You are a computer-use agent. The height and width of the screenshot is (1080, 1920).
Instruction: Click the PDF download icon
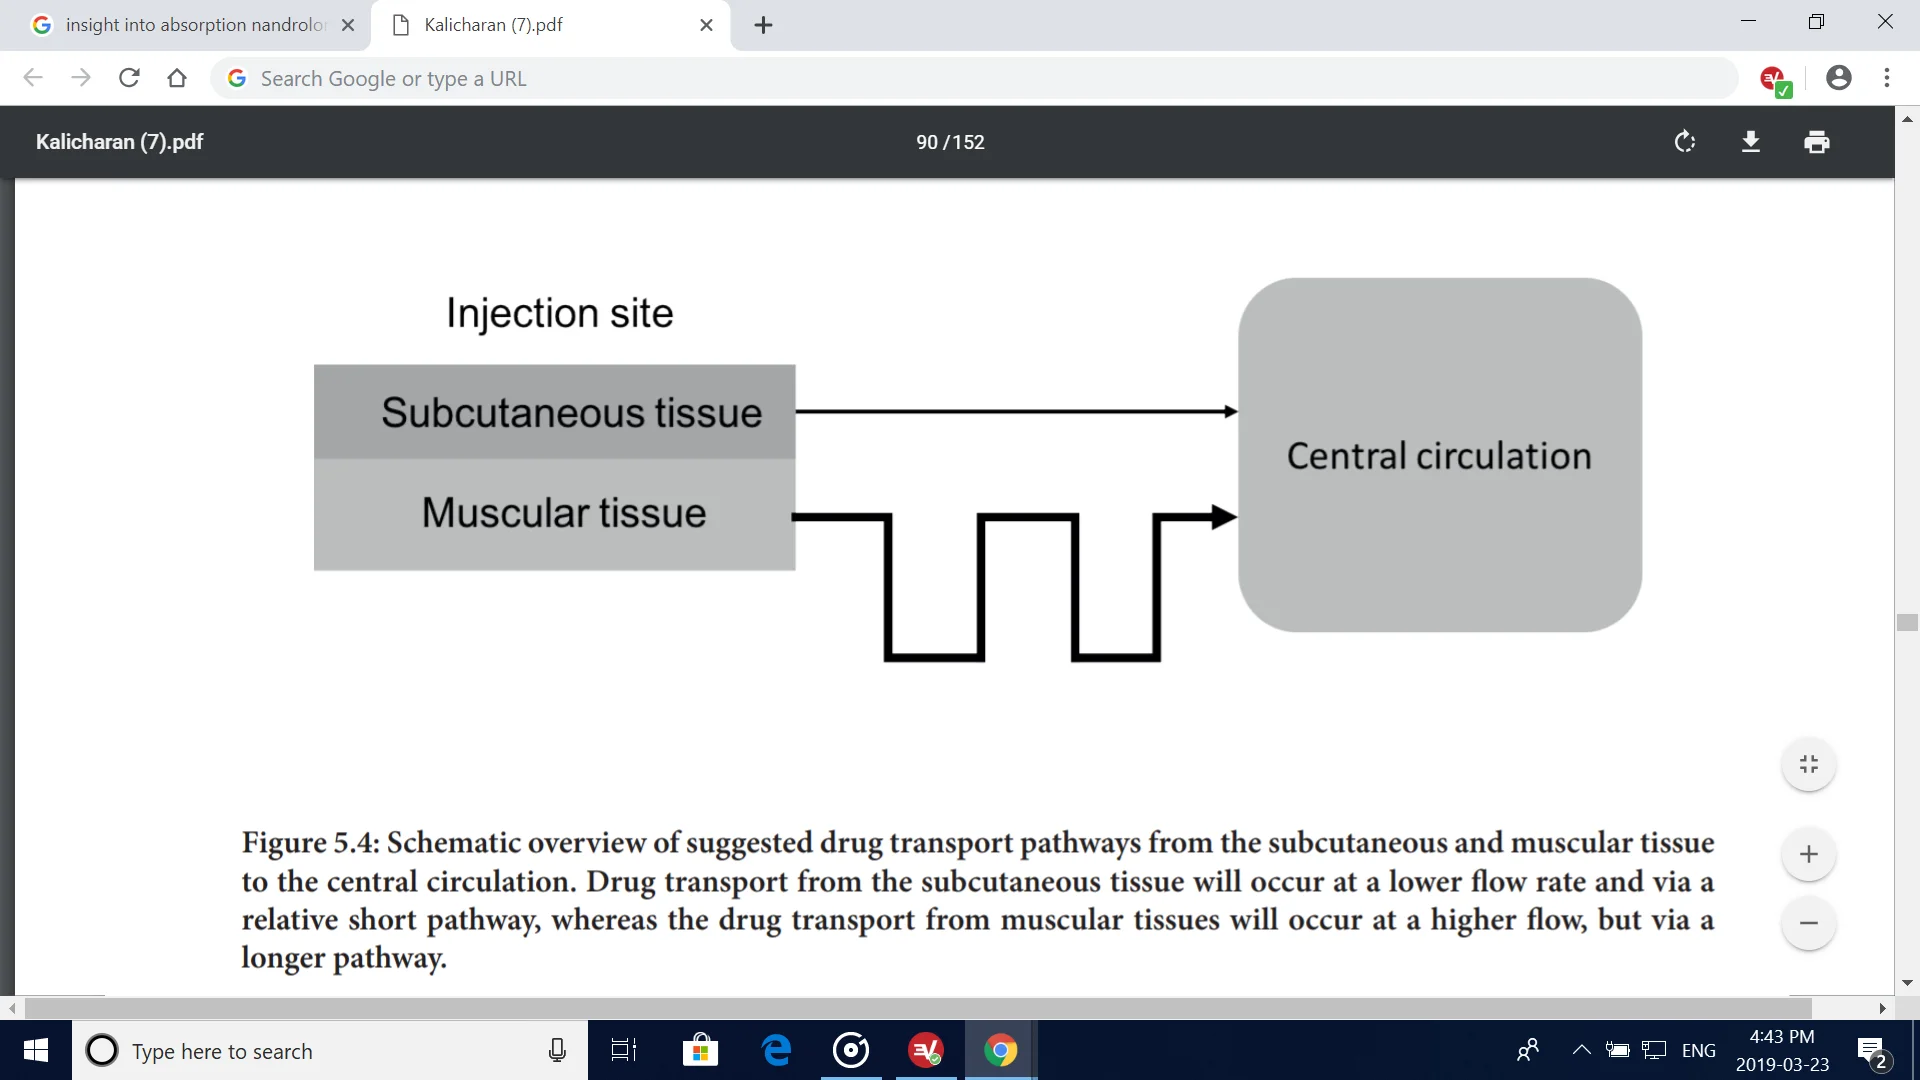click(1749, 141)
